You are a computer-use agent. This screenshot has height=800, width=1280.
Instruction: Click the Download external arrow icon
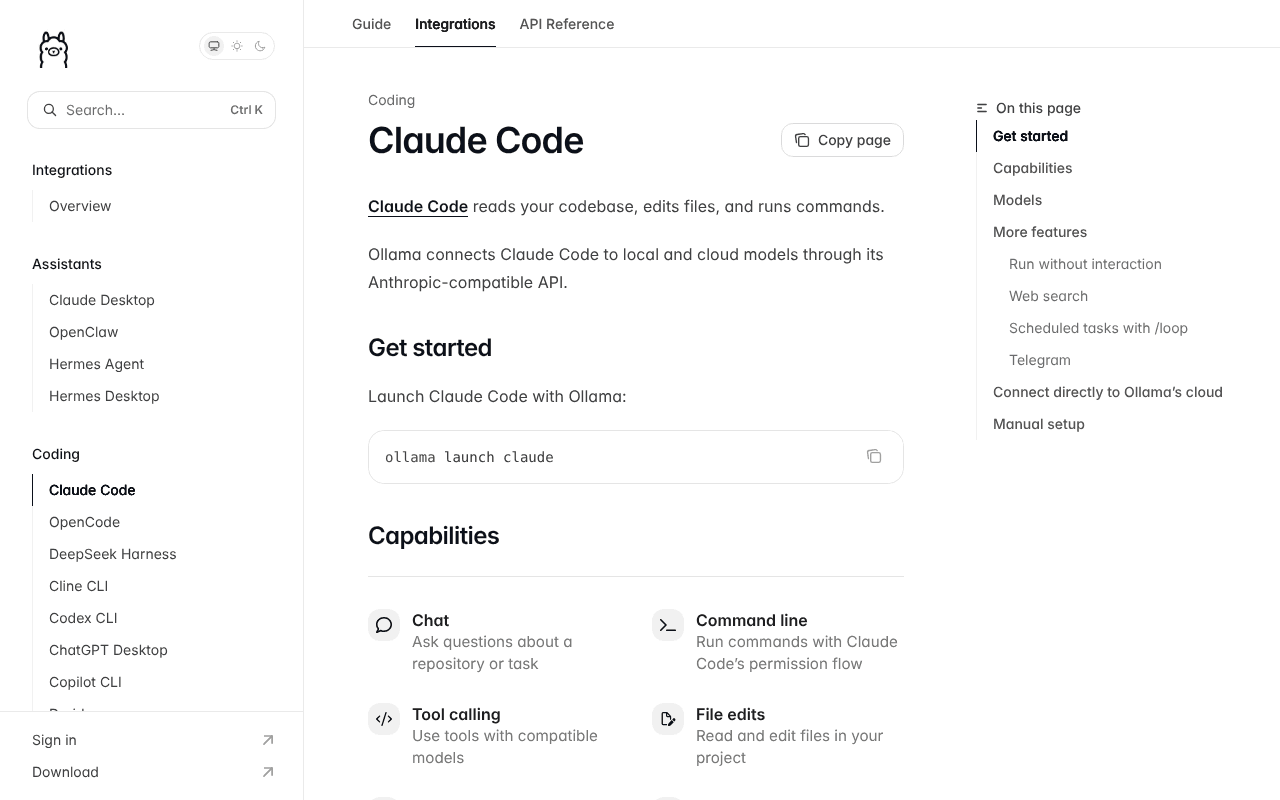[268, 772]
